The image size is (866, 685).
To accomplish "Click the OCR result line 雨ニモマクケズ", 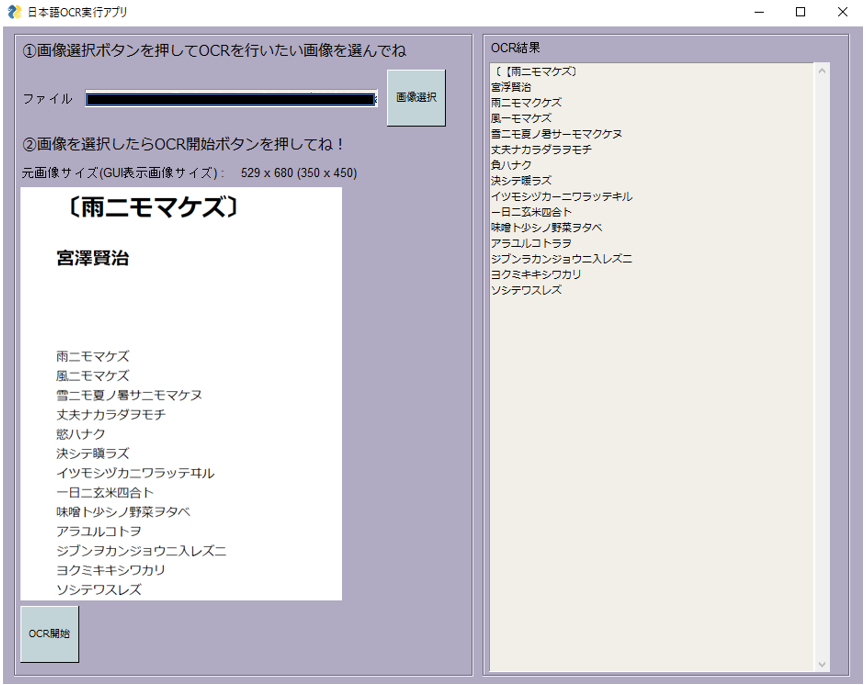I will click(526, 103).
